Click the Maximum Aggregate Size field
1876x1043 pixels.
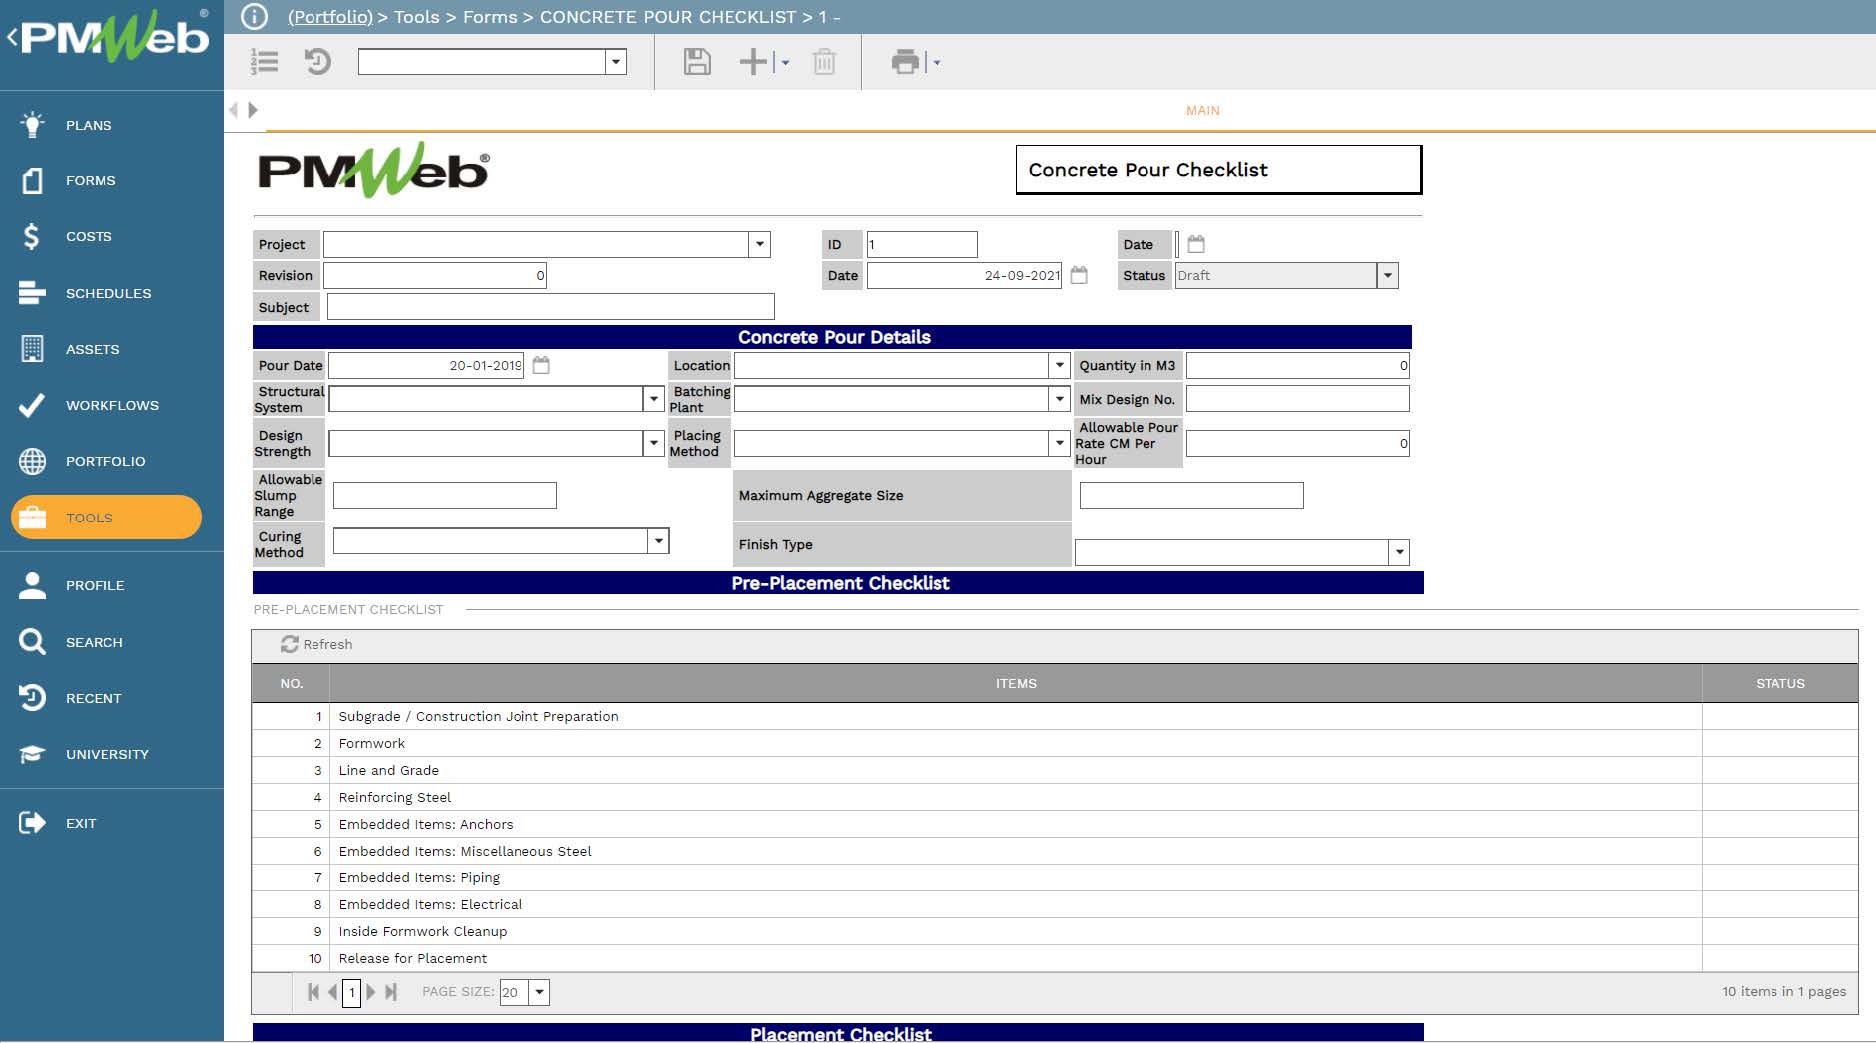pos(1191,495)
